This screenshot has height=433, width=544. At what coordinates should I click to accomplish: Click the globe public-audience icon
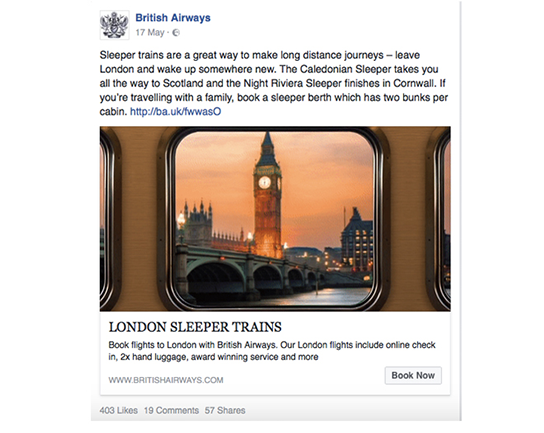click(176, 33)
